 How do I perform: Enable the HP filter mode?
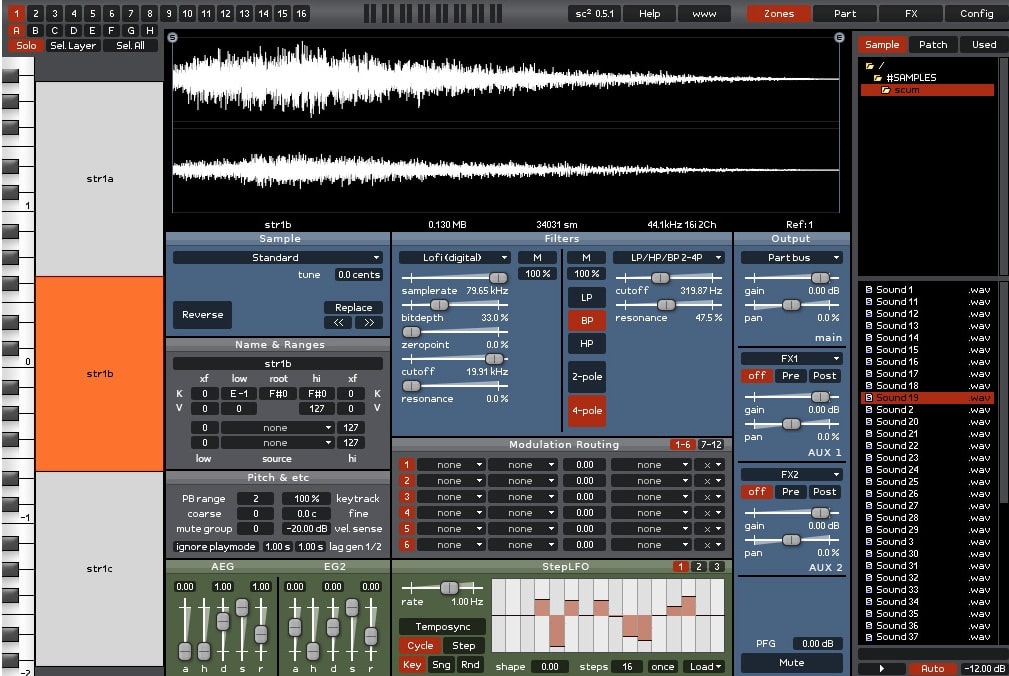pos(586,343)
